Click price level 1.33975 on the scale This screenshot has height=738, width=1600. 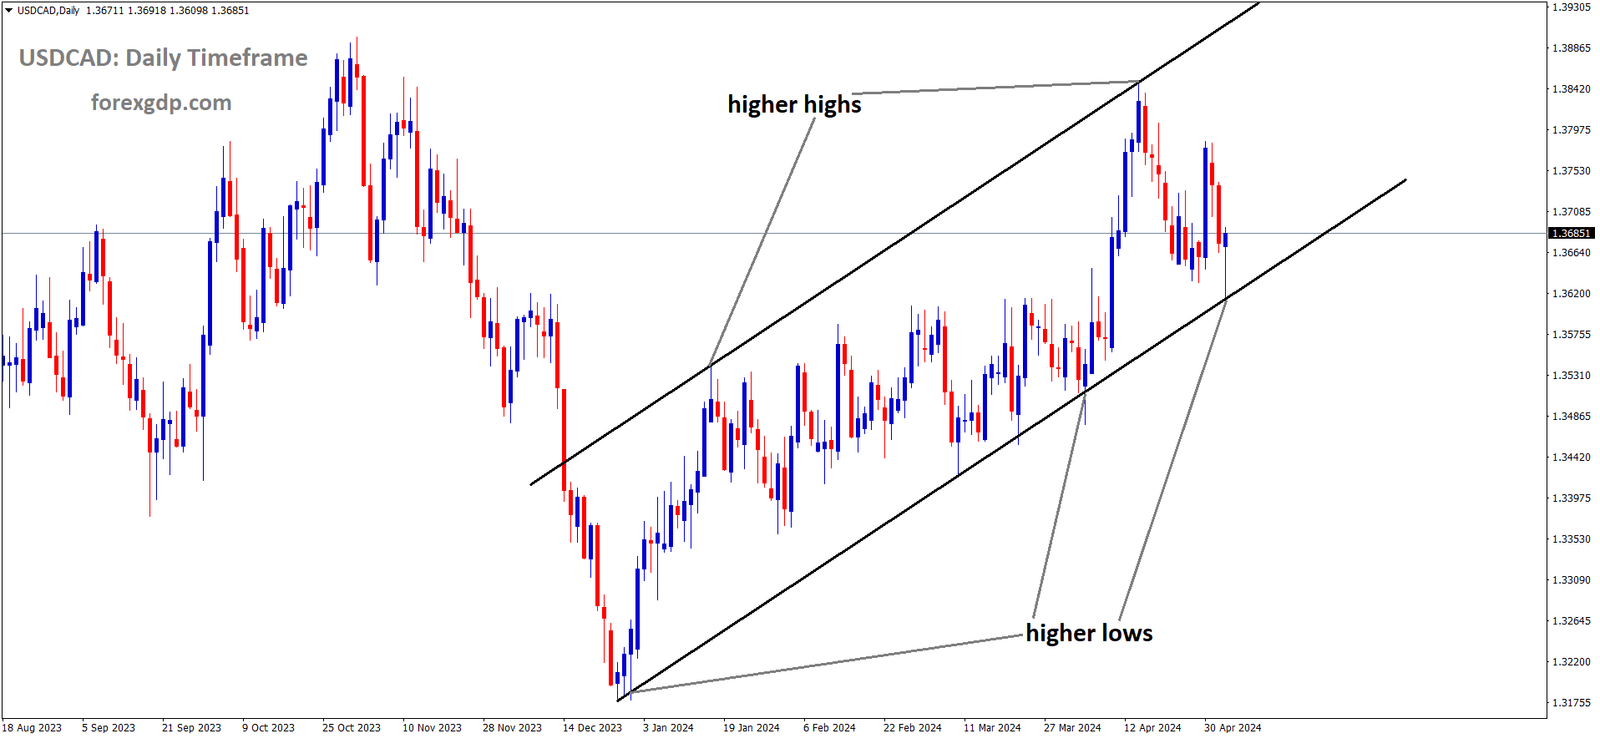coord(1571,498)
